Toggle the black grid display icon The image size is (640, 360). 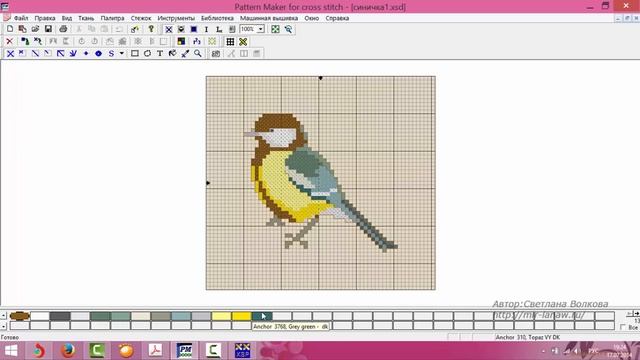point(230,41)
